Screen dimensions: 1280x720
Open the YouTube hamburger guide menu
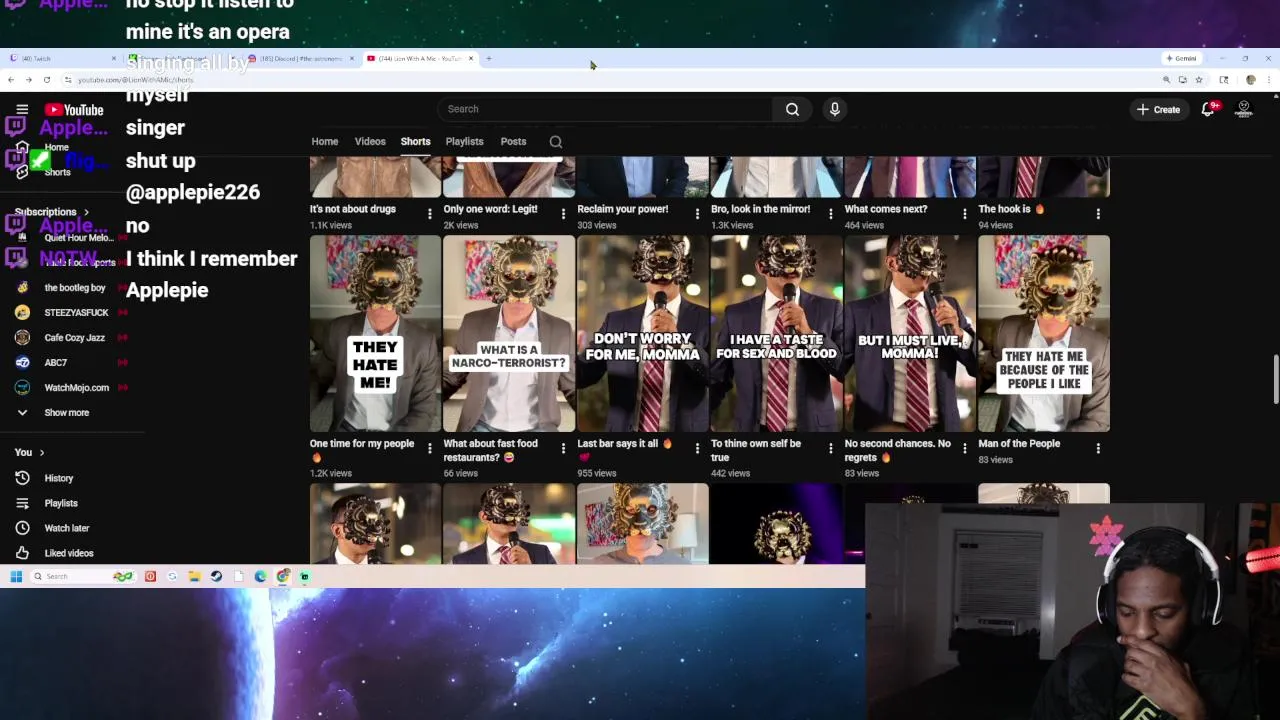(22, 109)
